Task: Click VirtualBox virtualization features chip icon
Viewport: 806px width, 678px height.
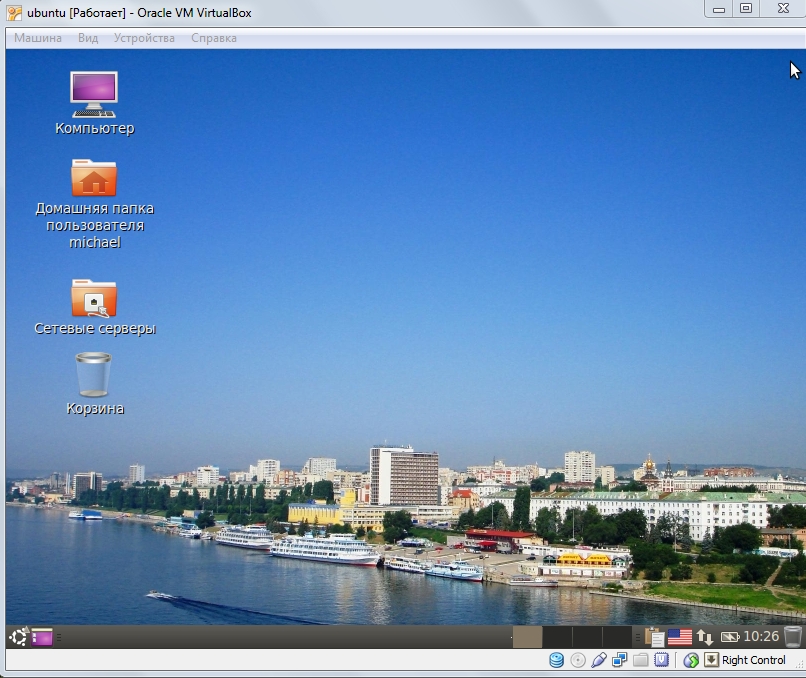Action: point(662,660)
